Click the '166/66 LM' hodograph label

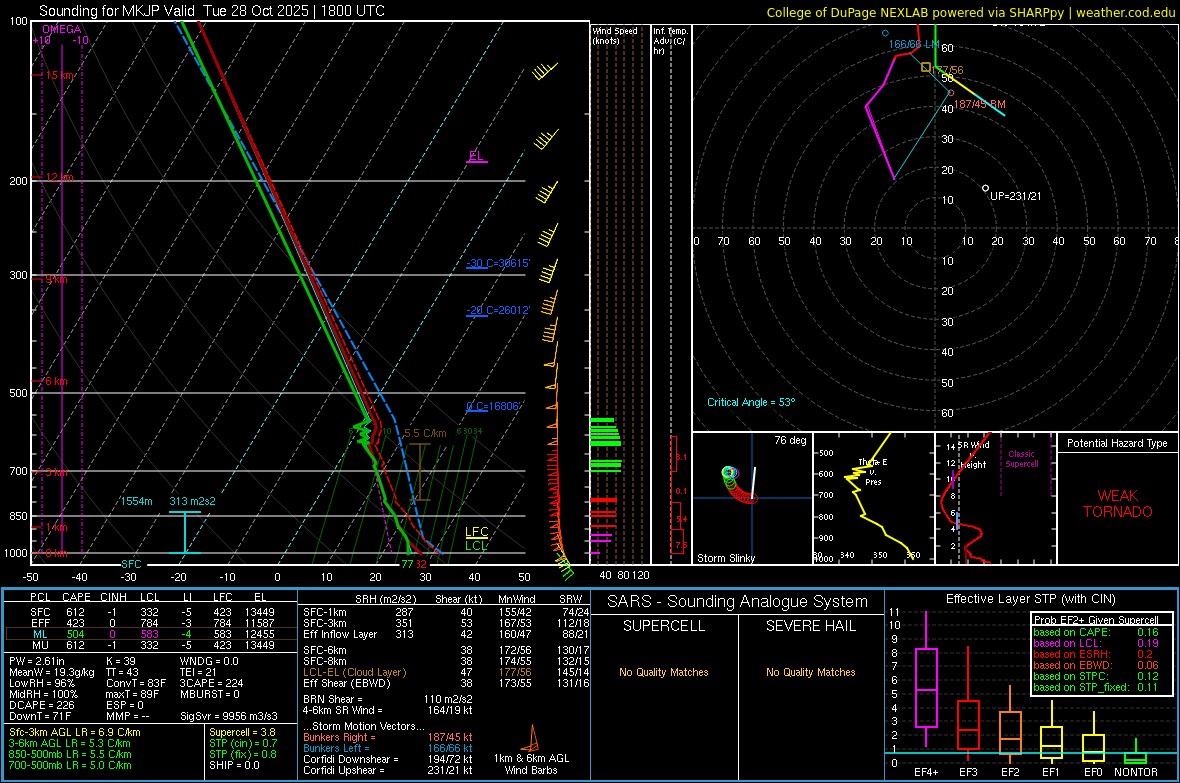(x=914, y=44)
